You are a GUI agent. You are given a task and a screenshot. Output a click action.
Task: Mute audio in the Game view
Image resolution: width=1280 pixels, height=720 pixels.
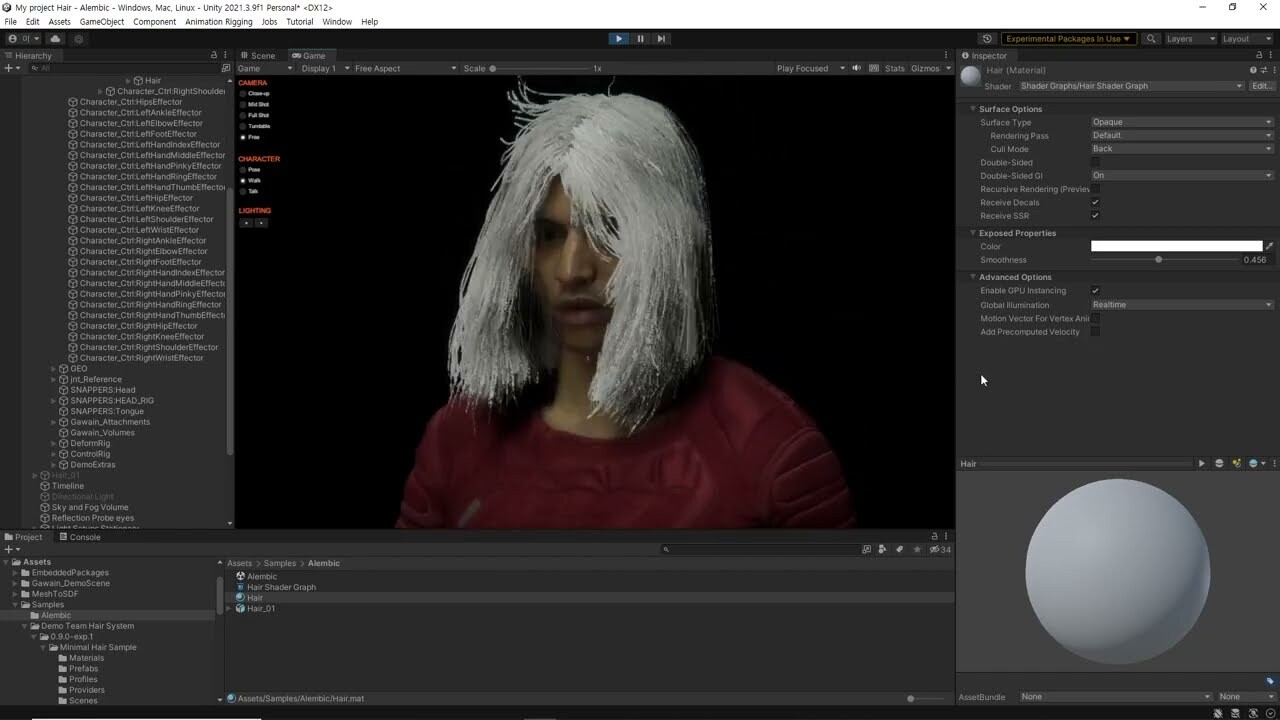(x=856, y=68)
